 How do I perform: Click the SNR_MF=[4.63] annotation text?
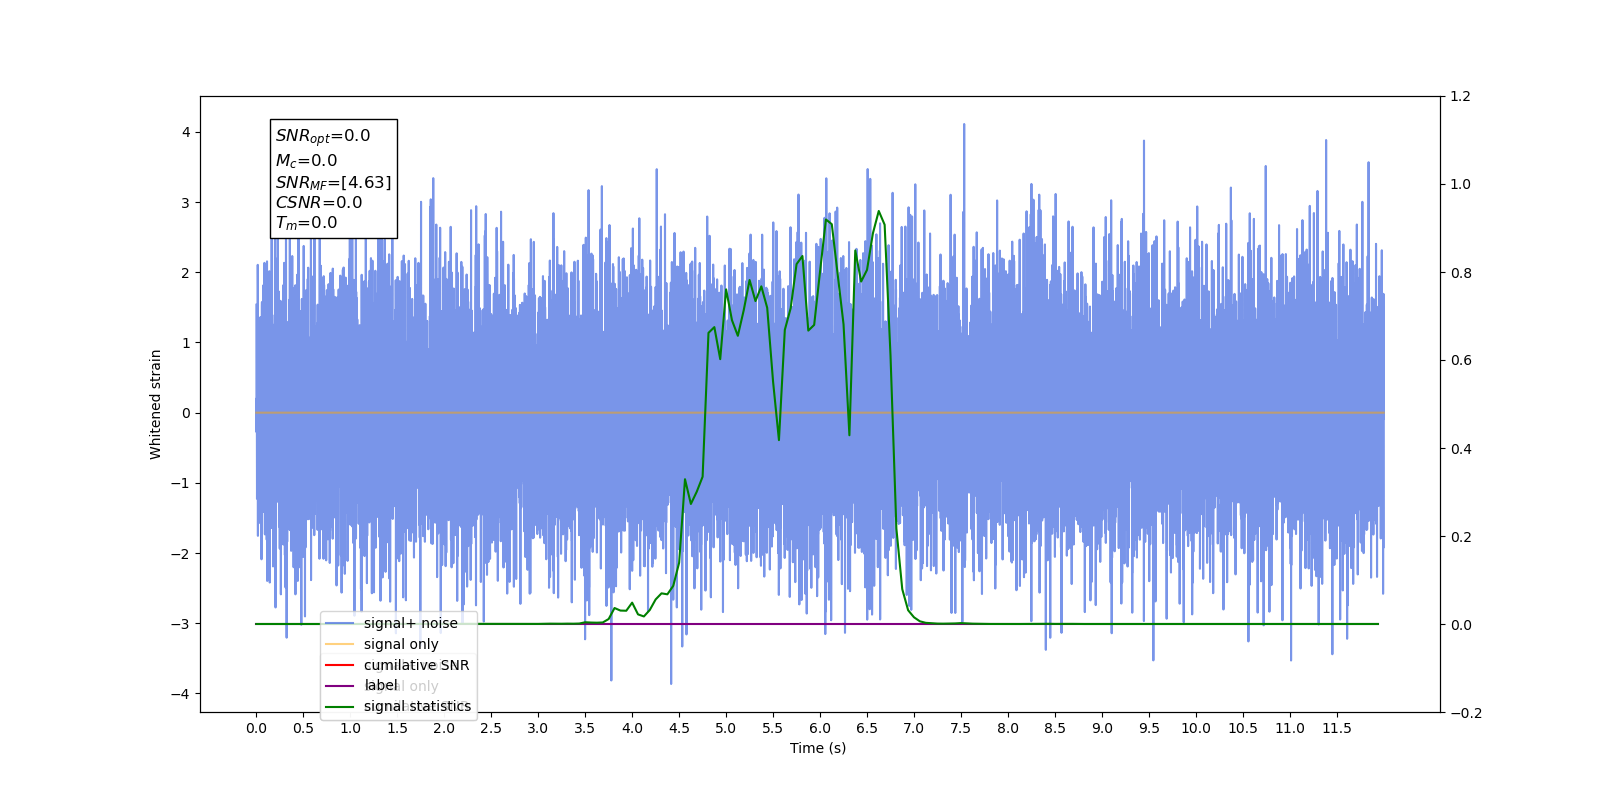point(334,182)
